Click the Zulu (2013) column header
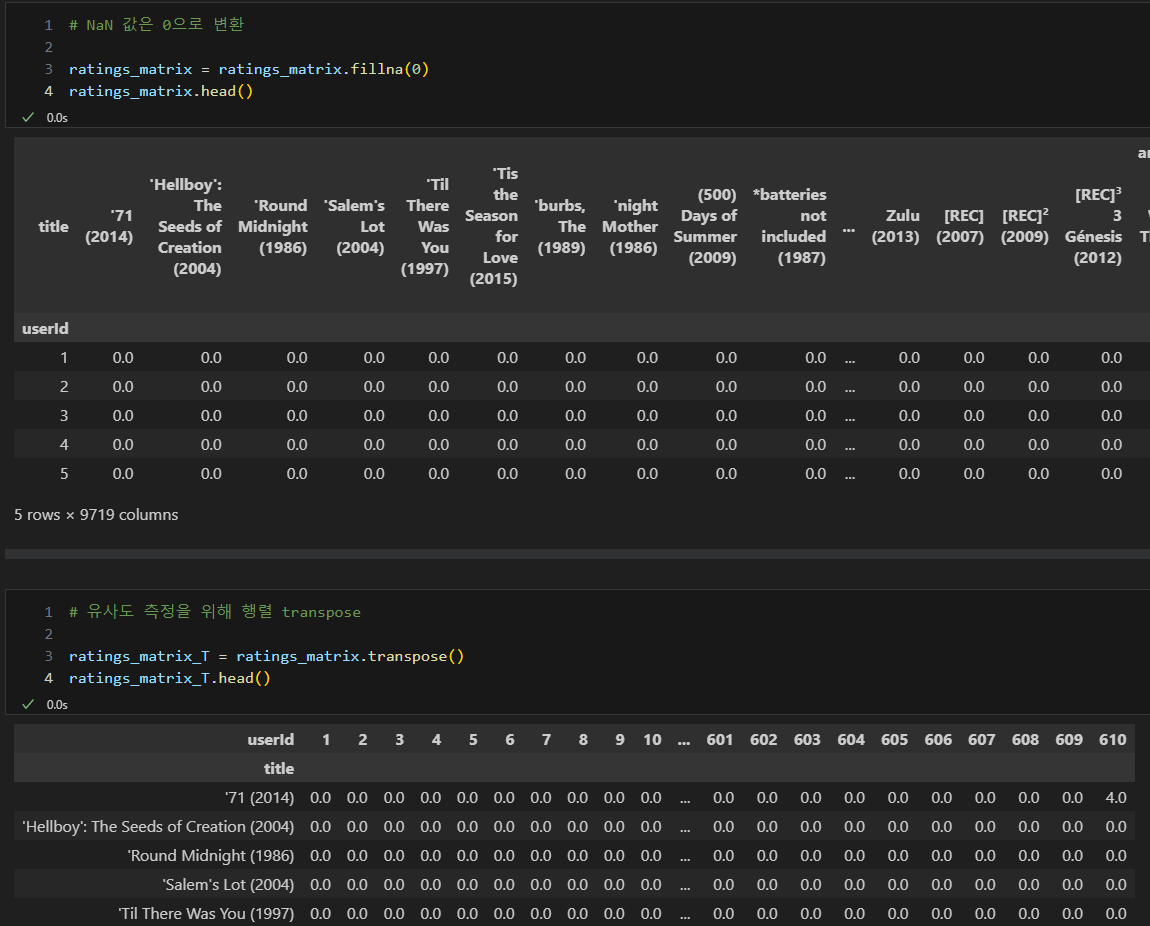The image size is (1150, 926). click(x=896, y=226)
